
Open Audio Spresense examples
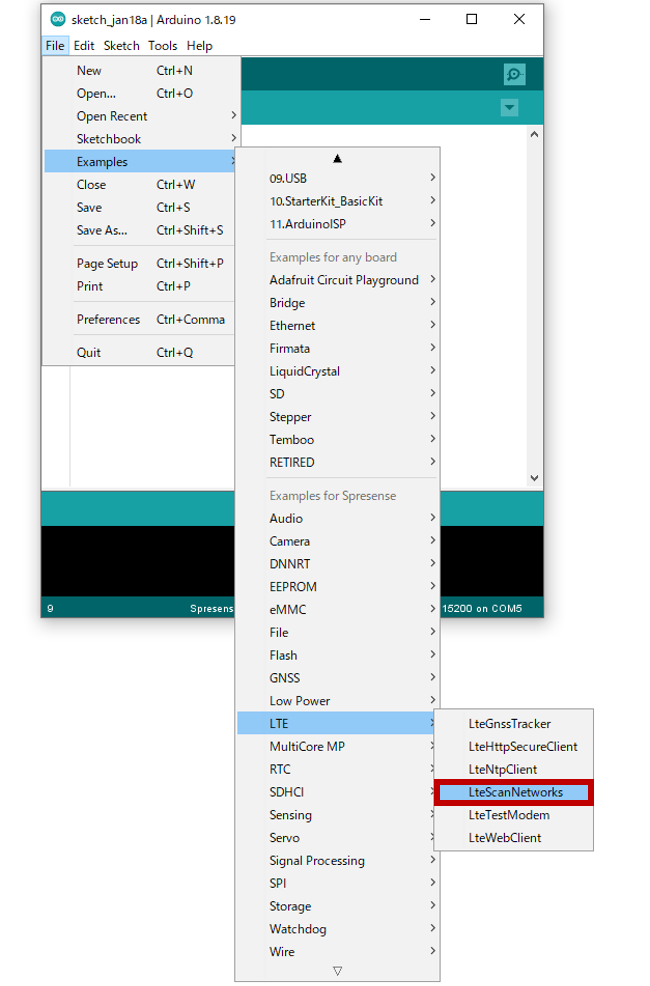pyautogui.click(x=338, y=519)
